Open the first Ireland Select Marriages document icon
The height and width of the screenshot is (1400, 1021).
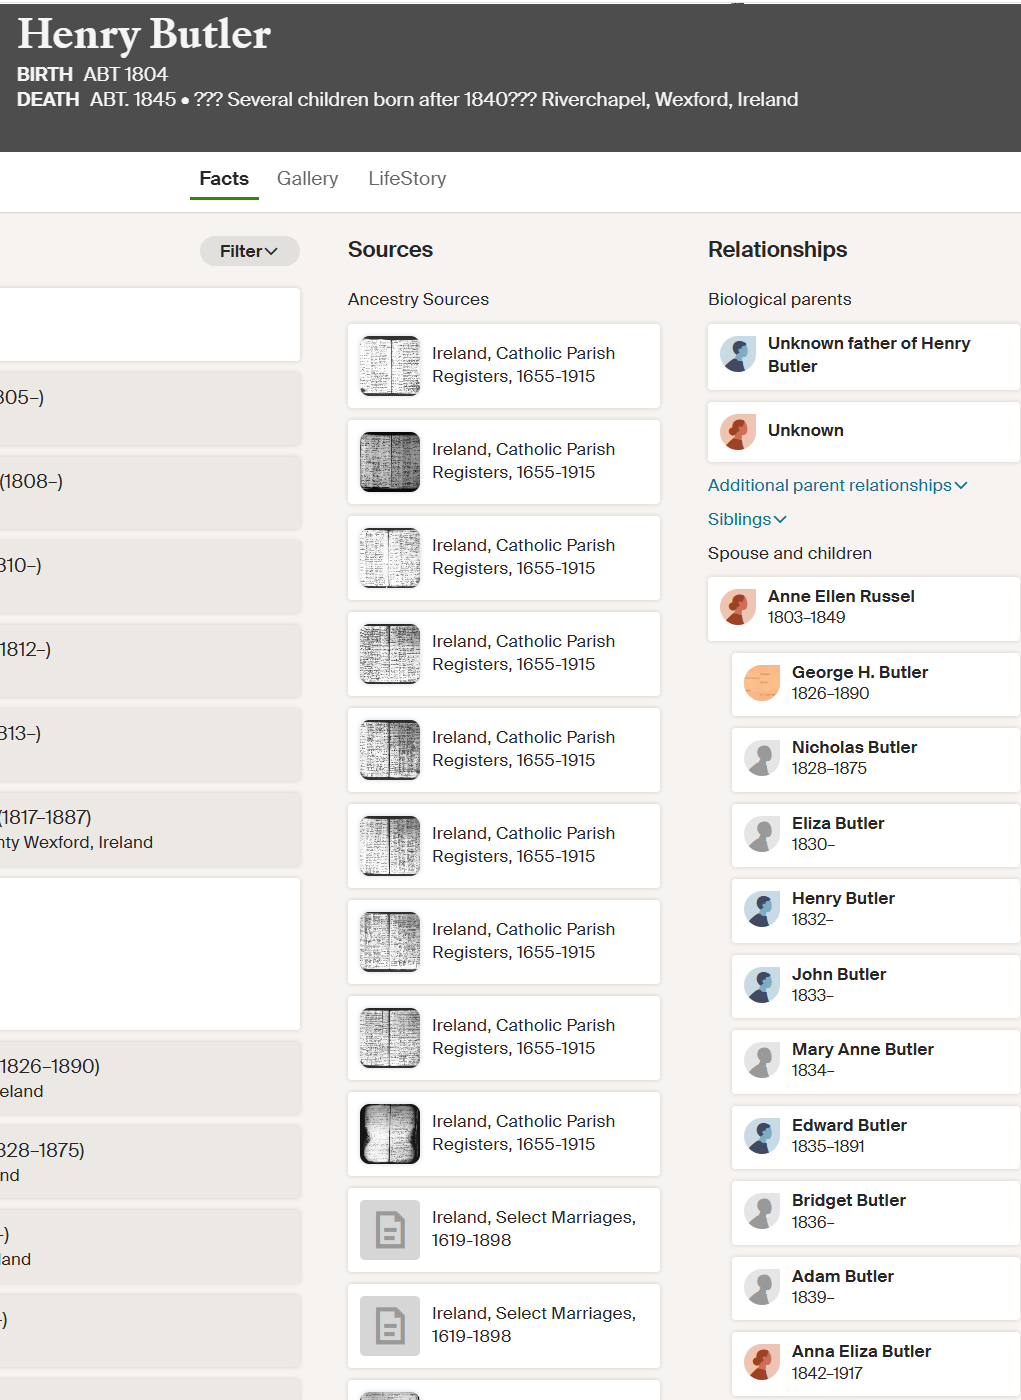pos(390,1230)
